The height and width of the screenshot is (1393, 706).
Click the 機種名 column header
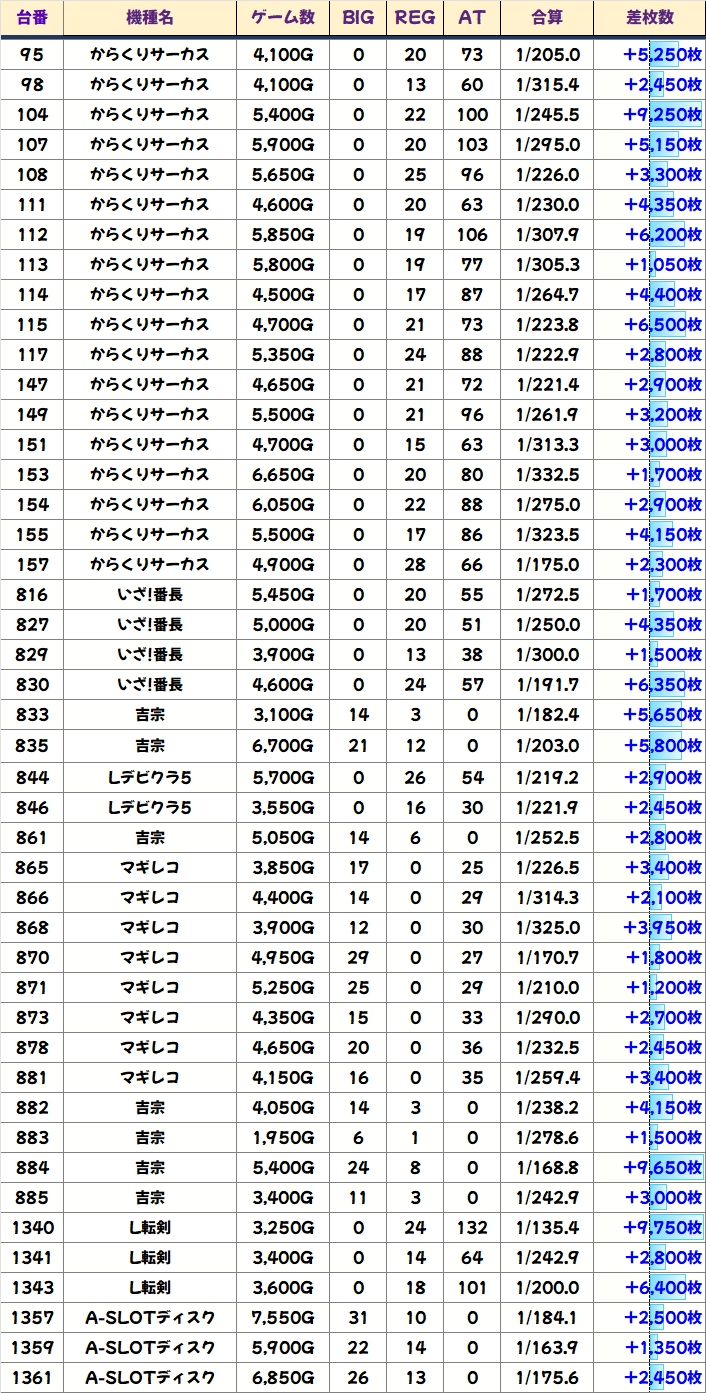point(150,18)
